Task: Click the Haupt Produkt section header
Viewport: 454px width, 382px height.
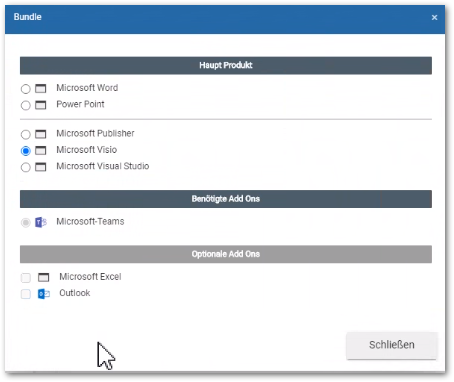Action: click(x=226, y=65)
